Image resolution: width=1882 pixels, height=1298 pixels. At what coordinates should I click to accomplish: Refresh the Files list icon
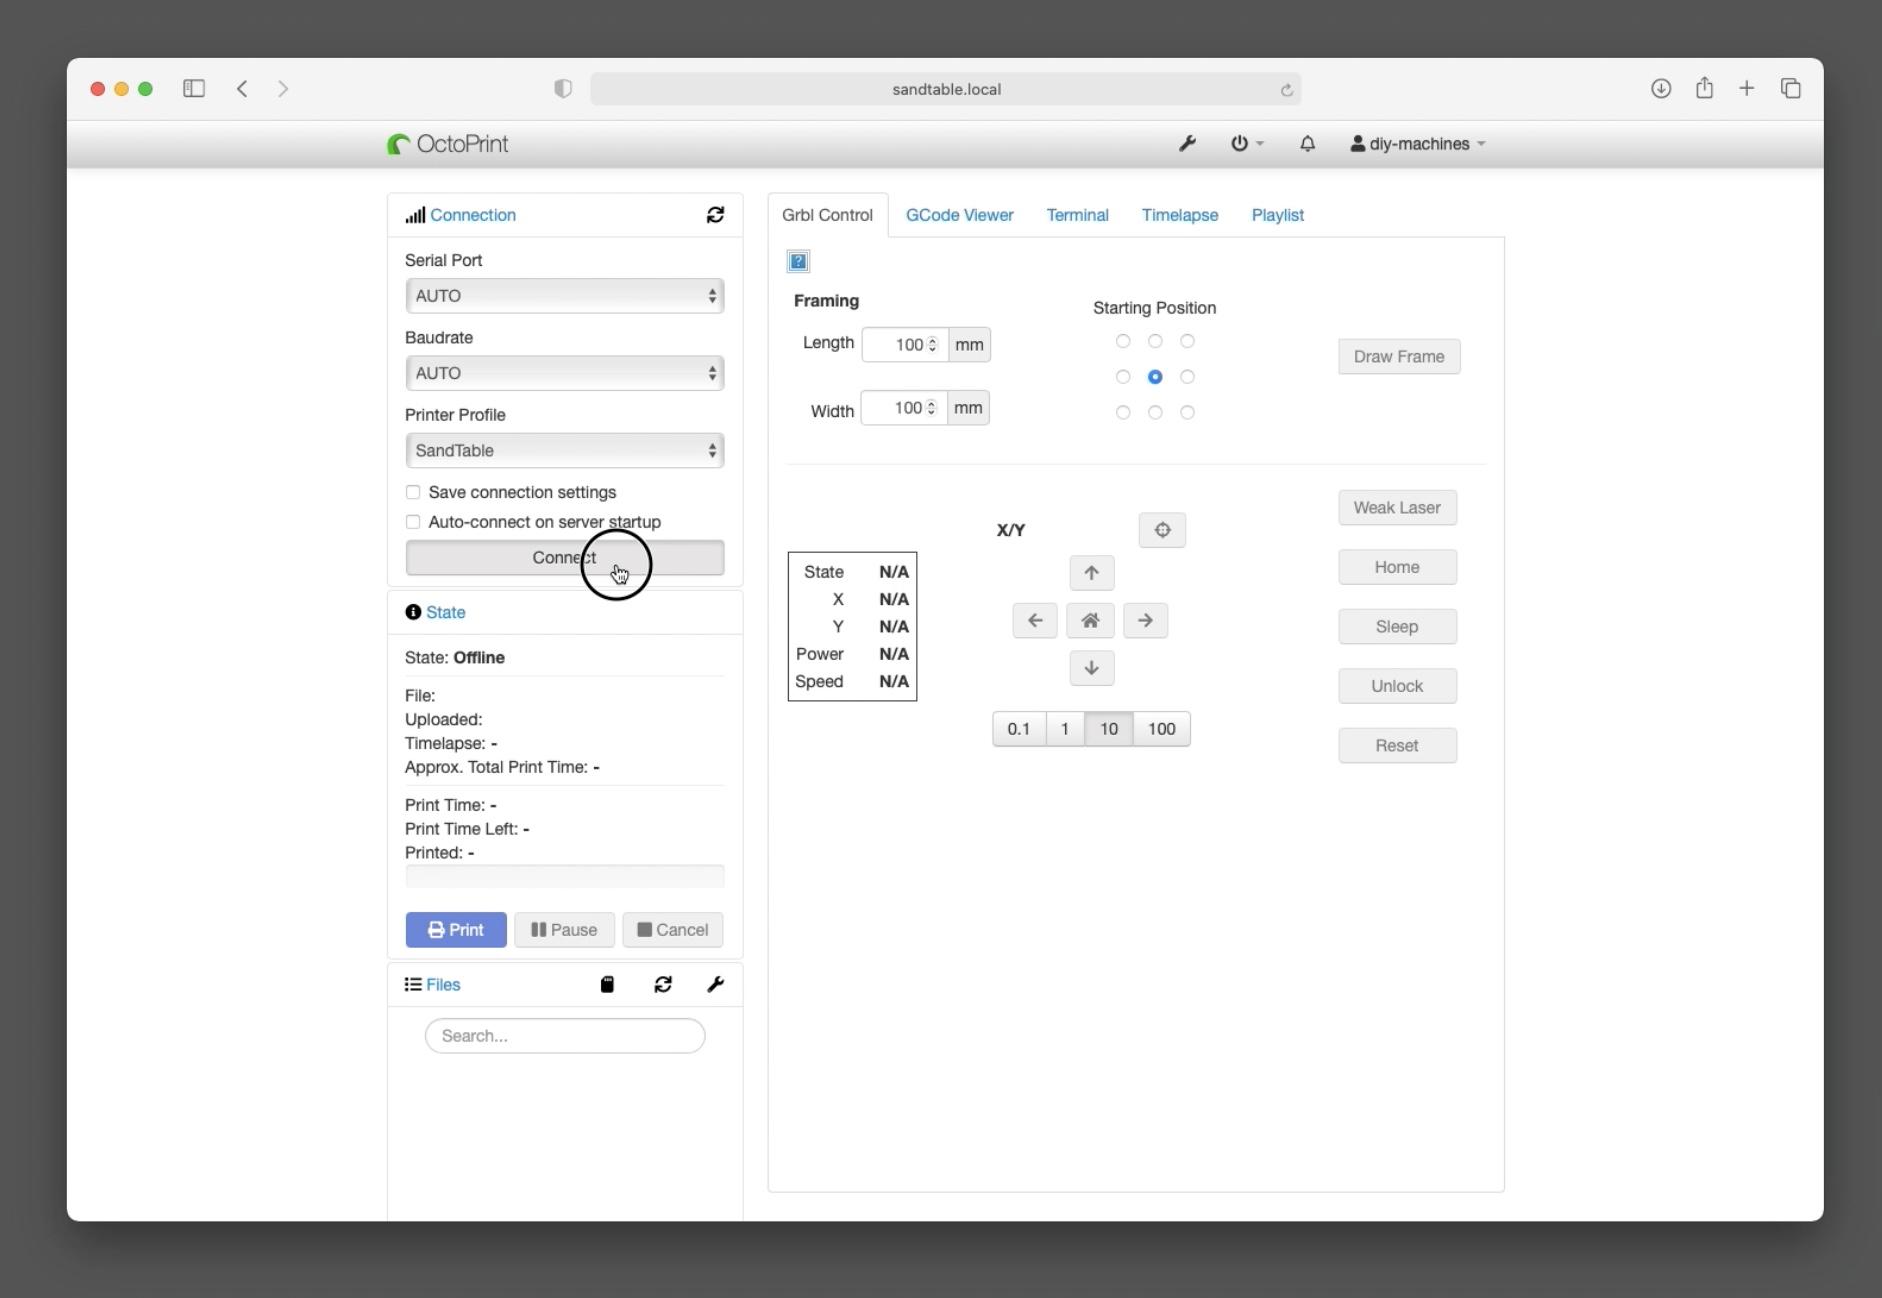tap(663, 984)
